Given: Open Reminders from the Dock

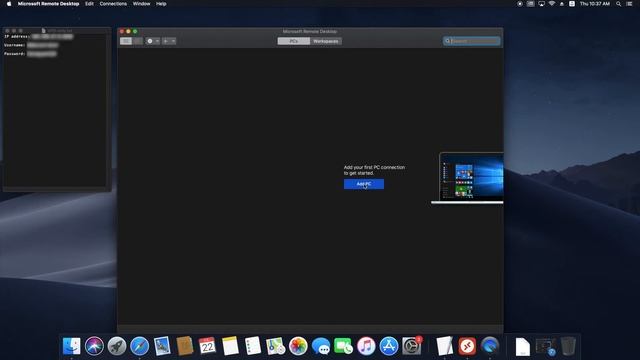Looking at the screenshot, I should tap(253, 346).
